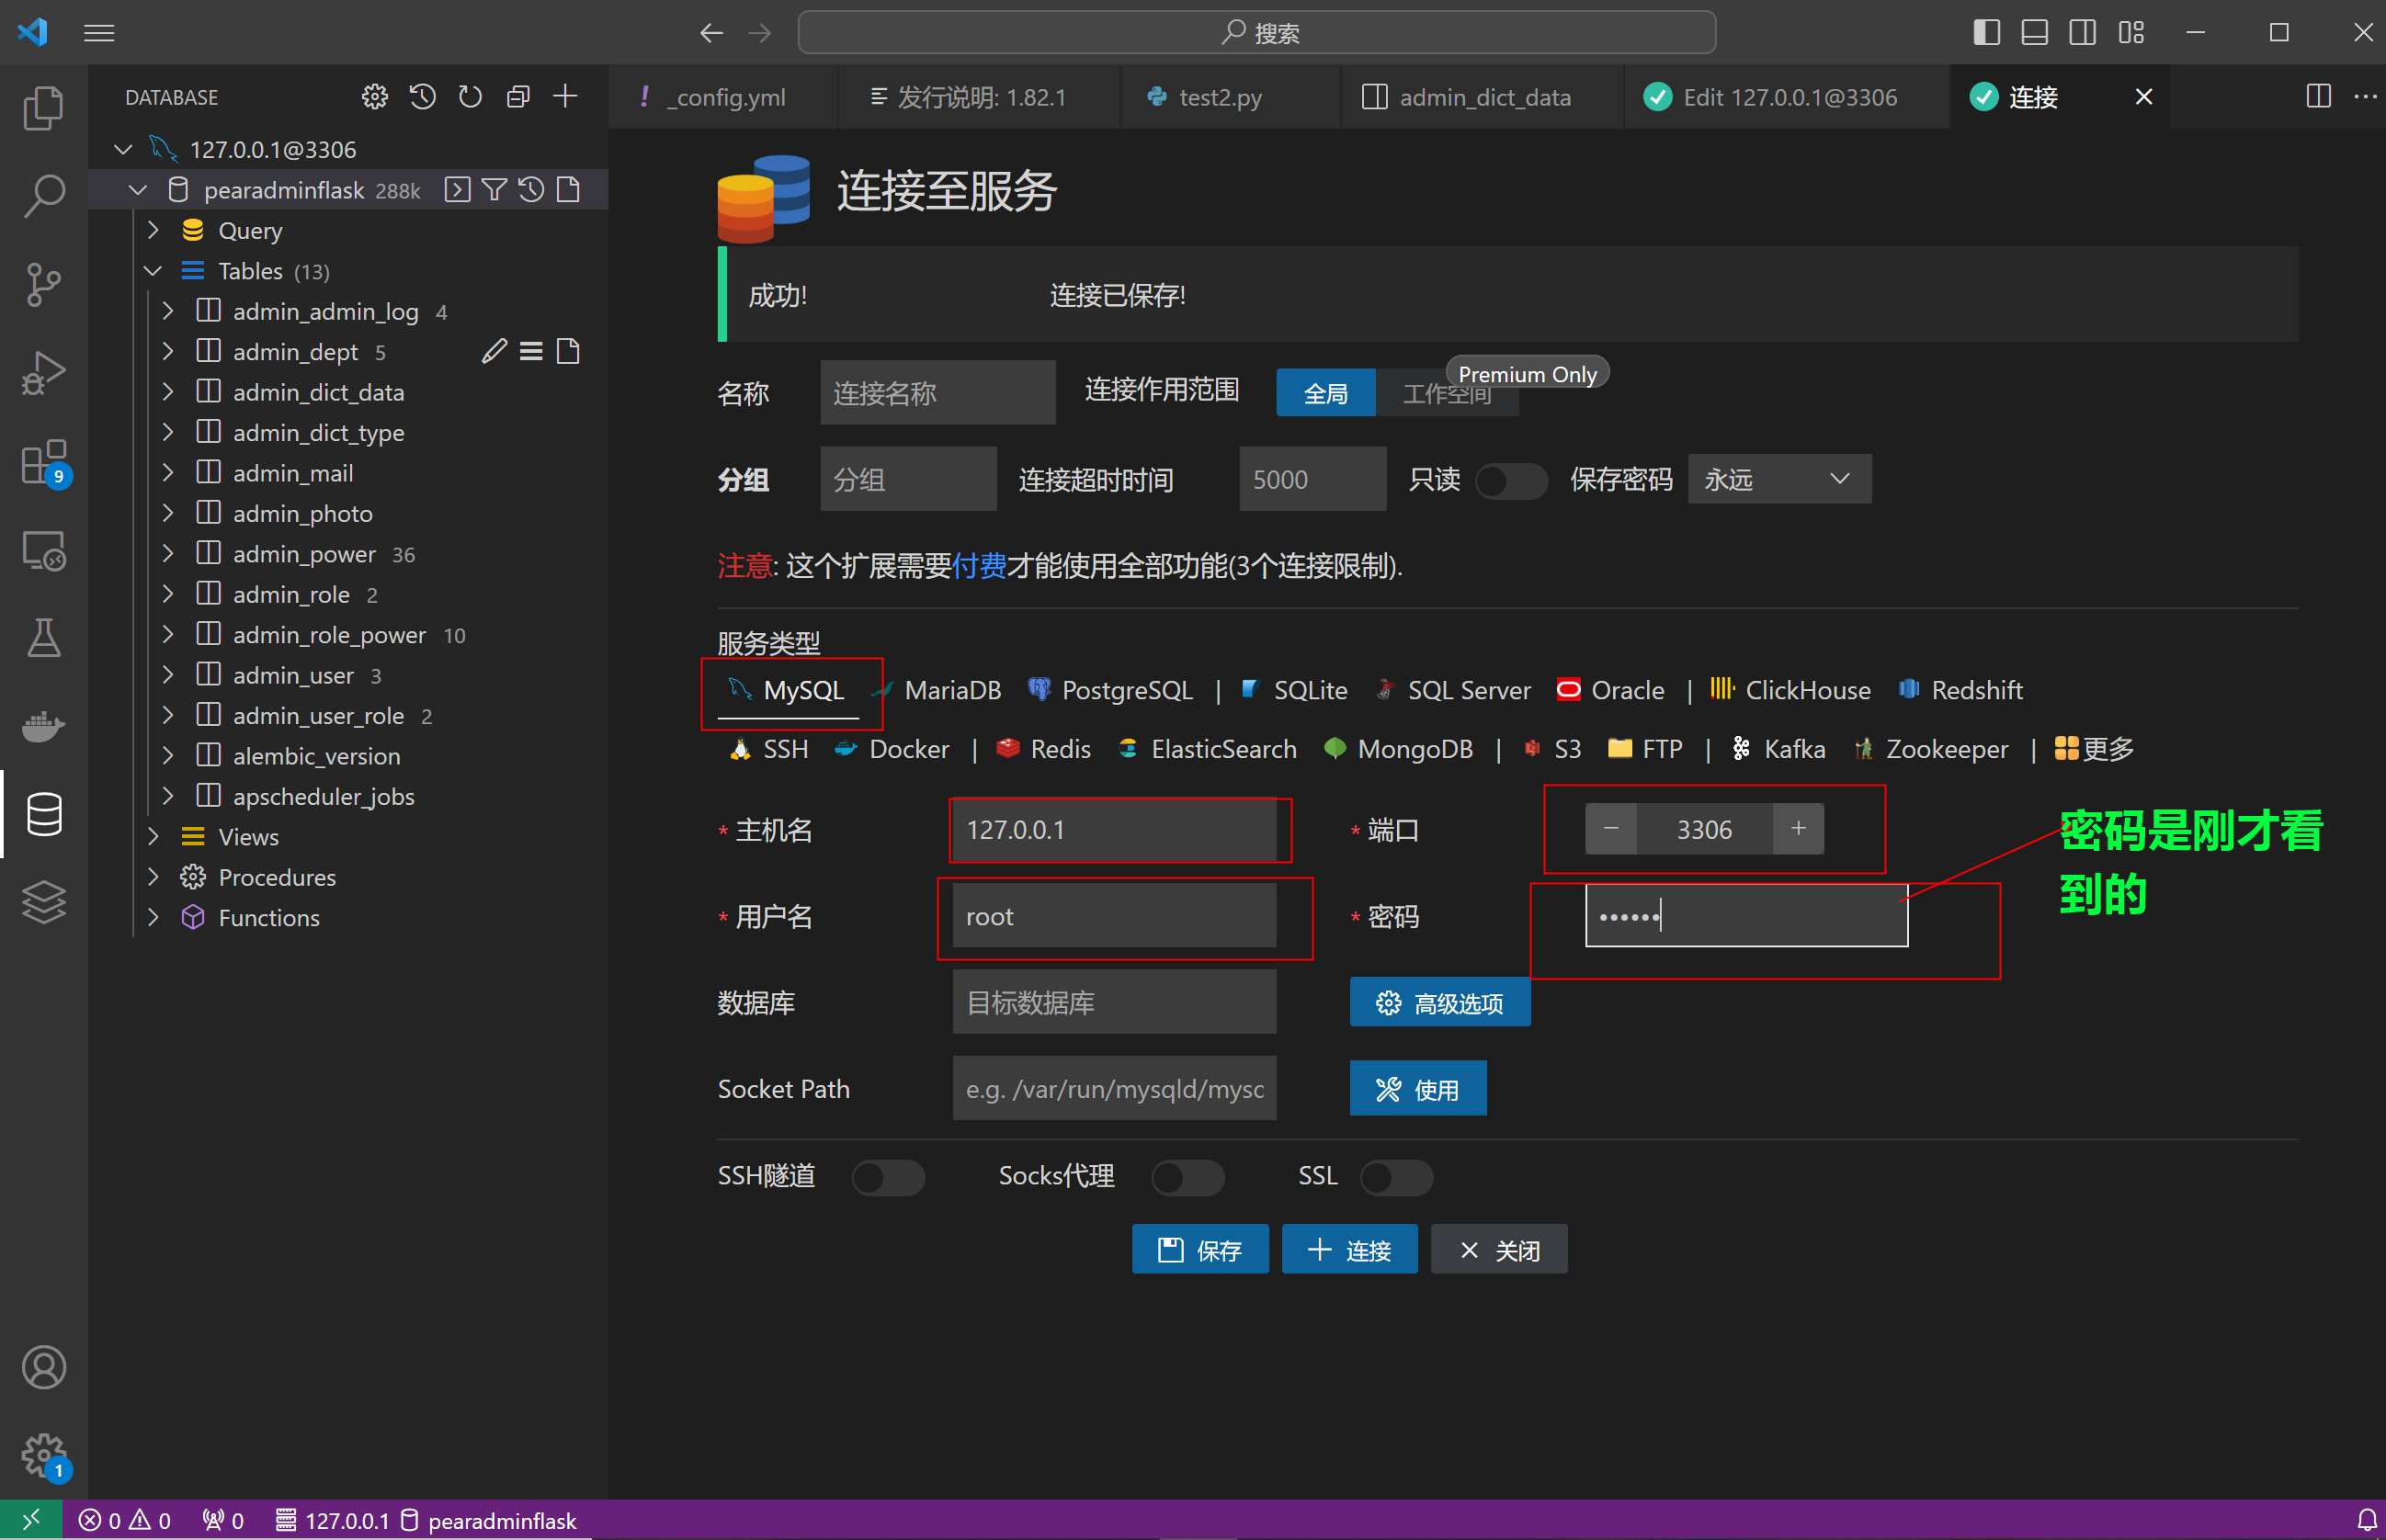2386x1540 pixels.
Task: Open Database view in activity bar
Action: coord(44,814)
